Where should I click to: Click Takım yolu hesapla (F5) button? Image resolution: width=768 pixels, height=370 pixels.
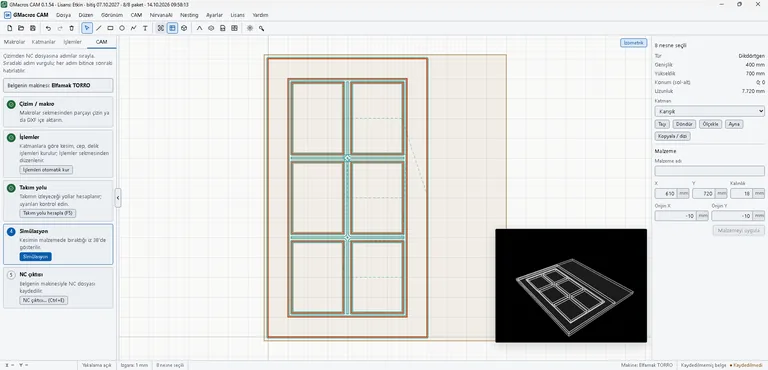[x=48, y=213]
